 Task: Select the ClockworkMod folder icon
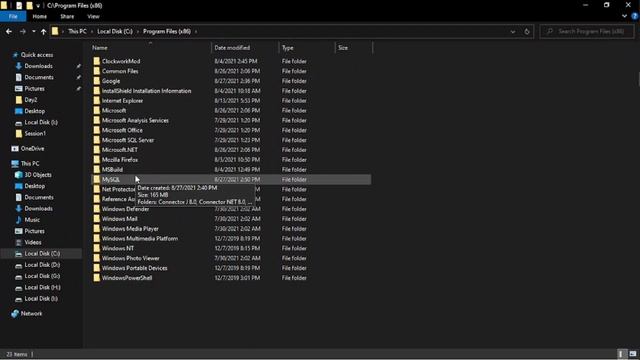[96, 61]
